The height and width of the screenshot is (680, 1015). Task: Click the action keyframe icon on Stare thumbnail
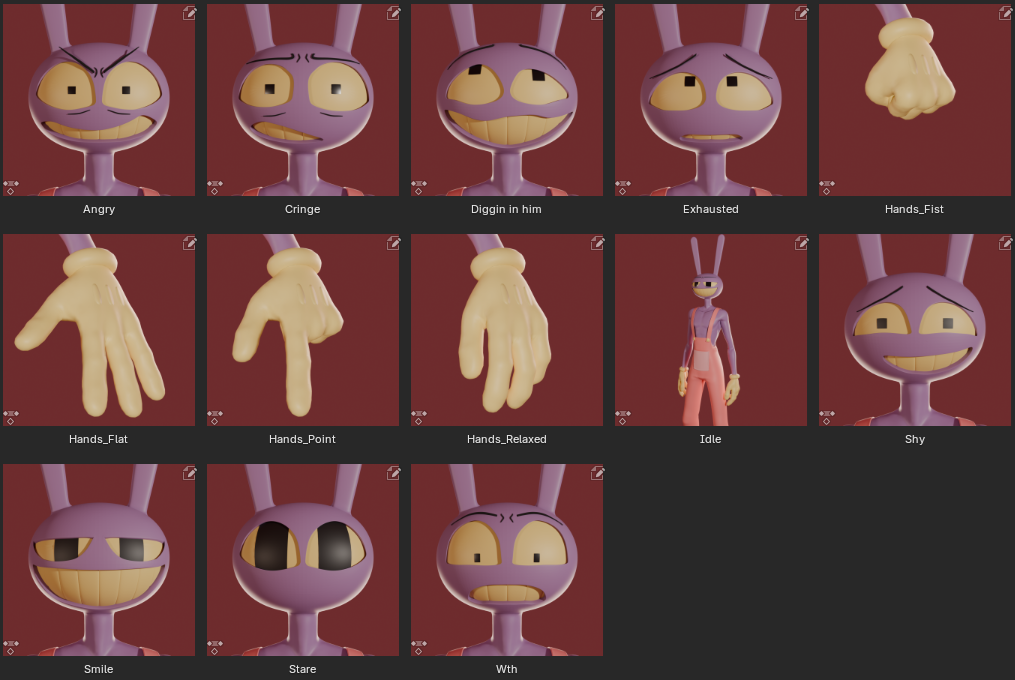(x=215, y=648)
